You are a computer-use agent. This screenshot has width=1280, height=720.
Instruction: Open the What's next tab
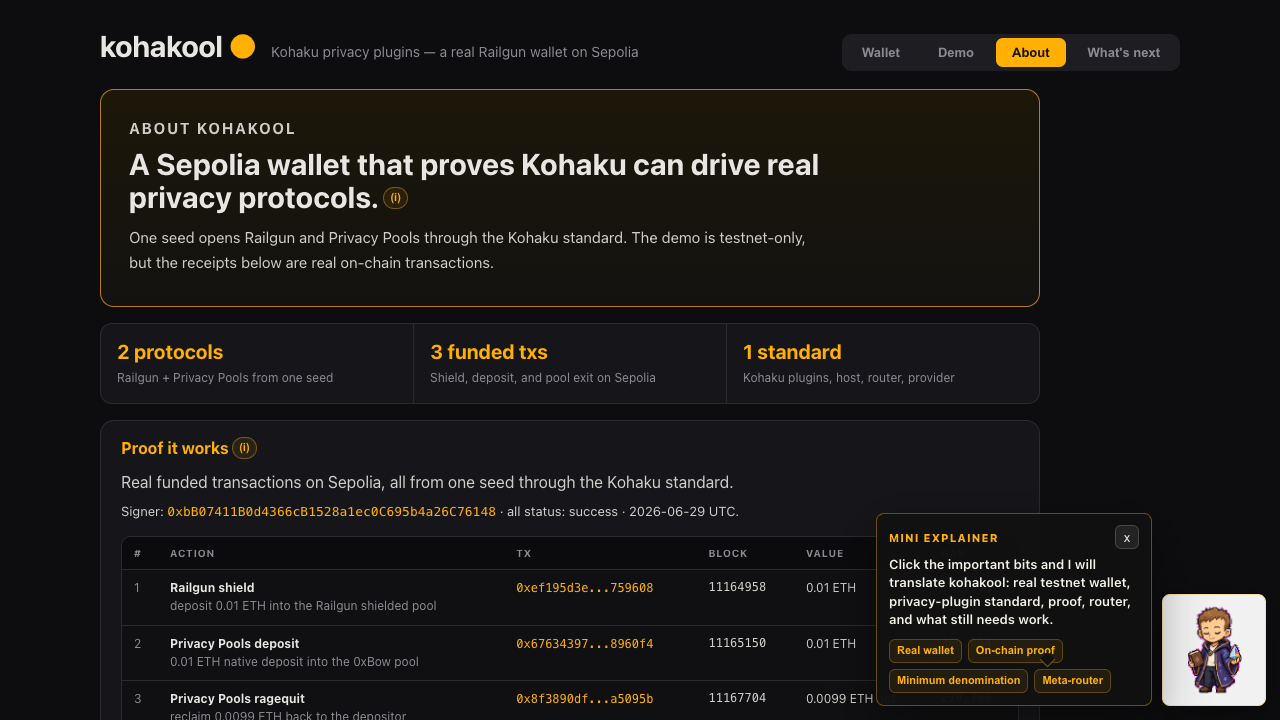1124,53
